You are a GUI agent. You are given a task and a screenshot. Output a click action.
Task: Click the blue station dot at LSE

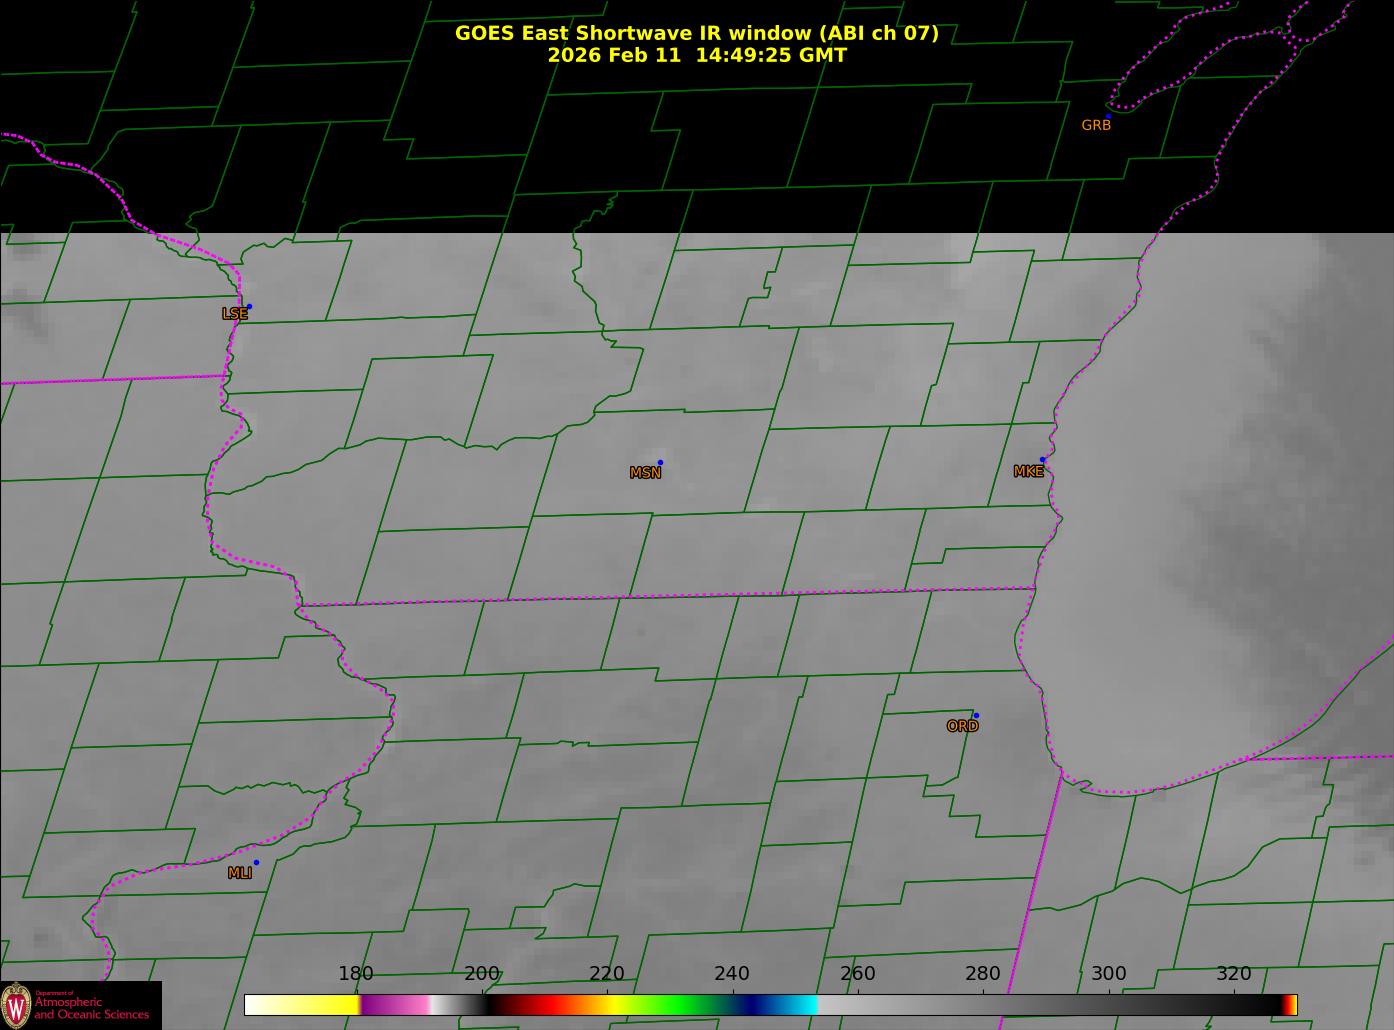[249, 307]
